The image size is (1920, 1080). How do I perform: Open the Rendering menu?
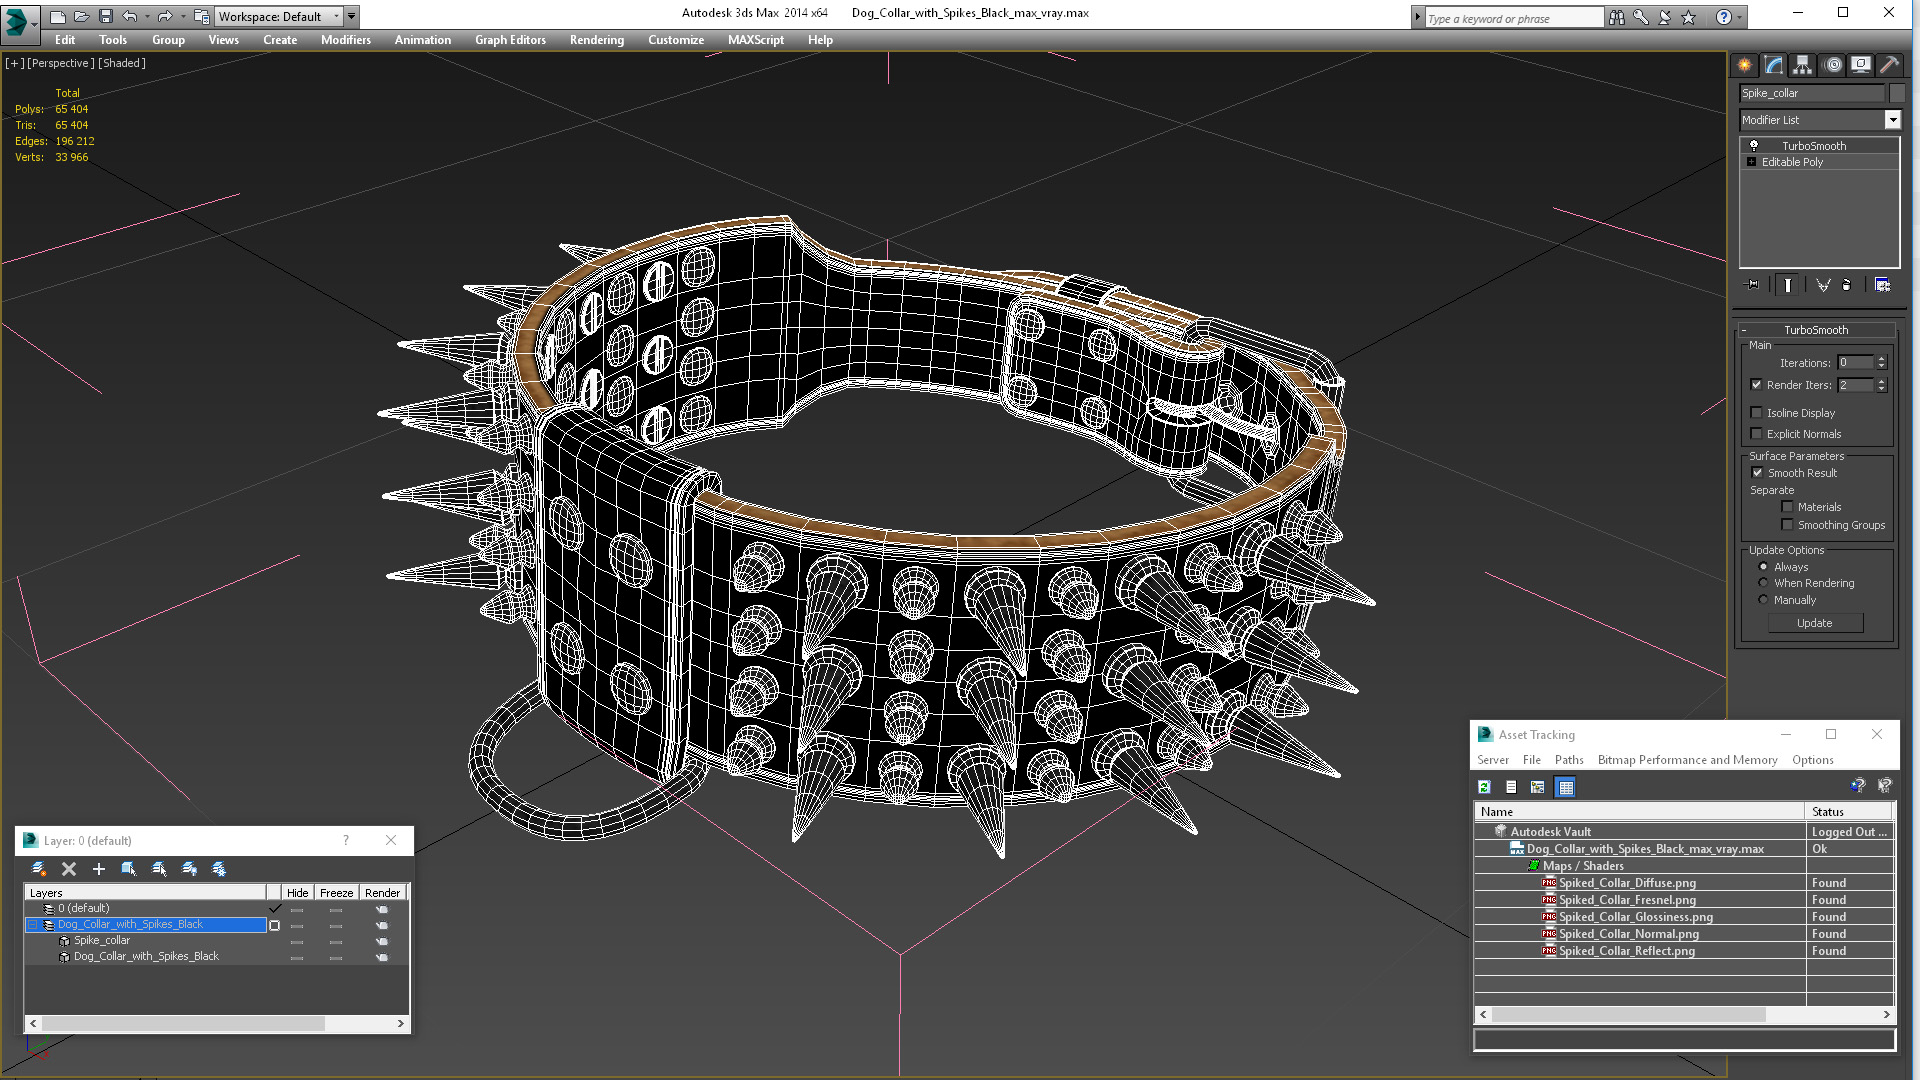tap(596, 40)
